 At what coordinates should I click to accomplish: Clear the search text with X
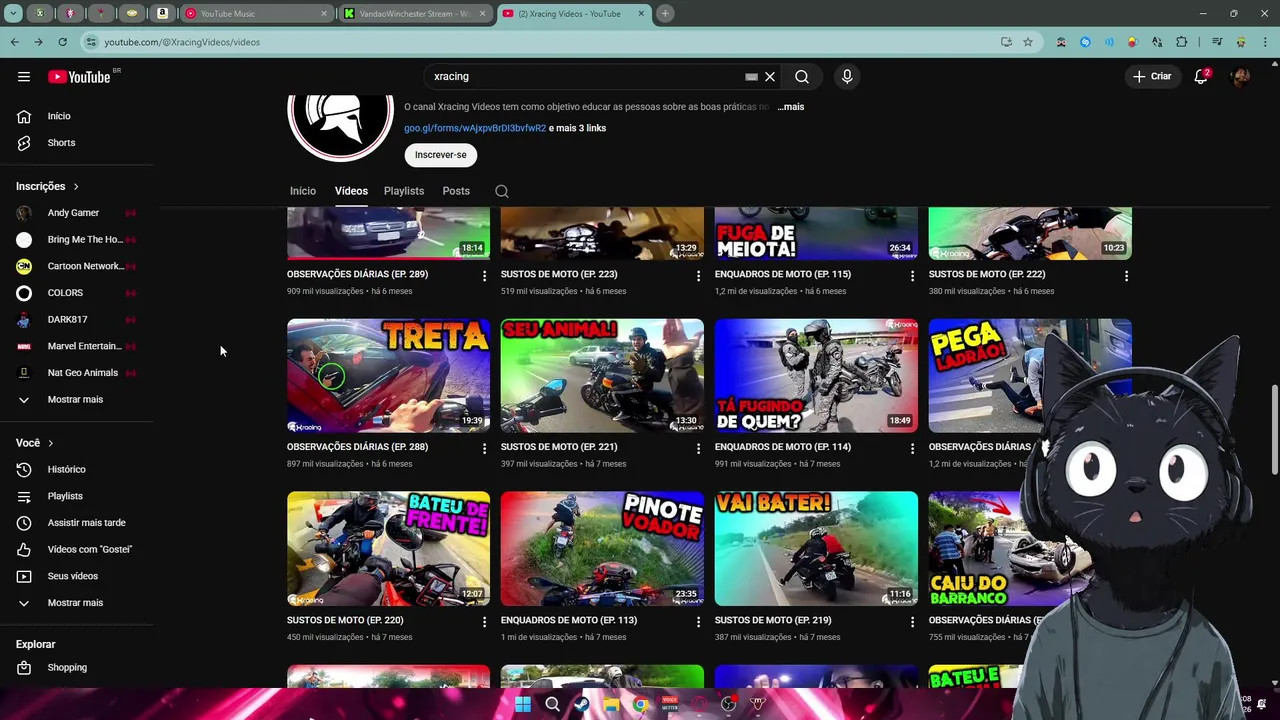point(770,76)
